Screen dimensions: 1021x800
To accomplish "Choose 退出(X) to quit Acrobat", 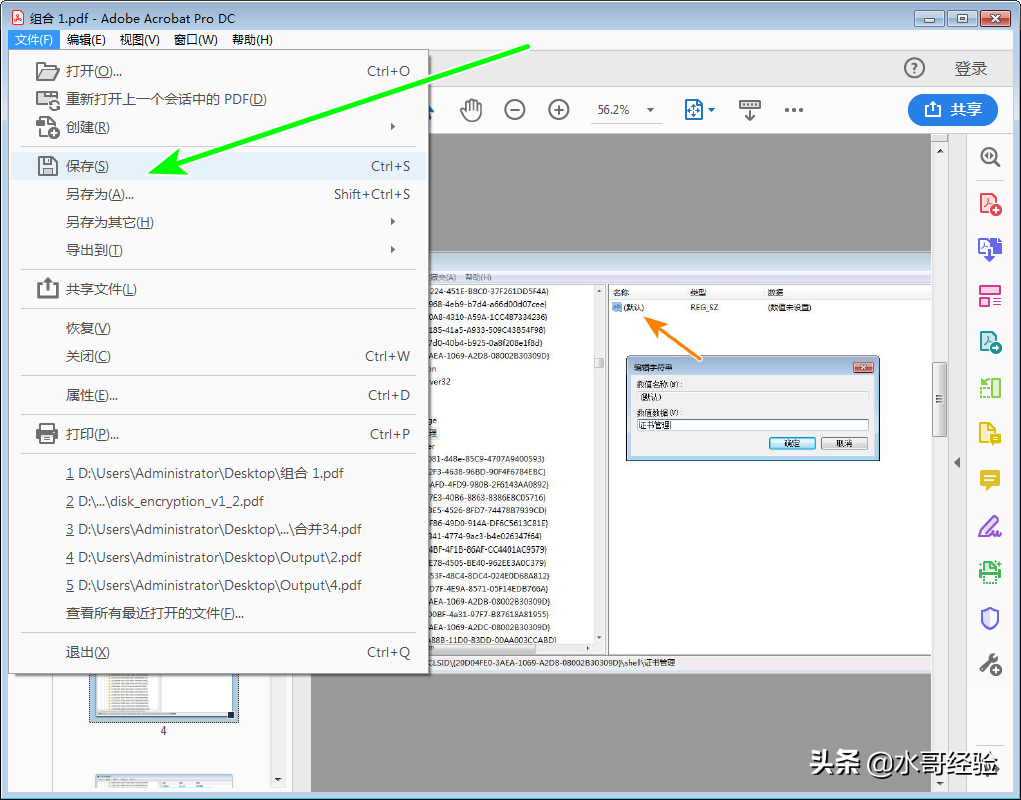I will coord(219,652).
